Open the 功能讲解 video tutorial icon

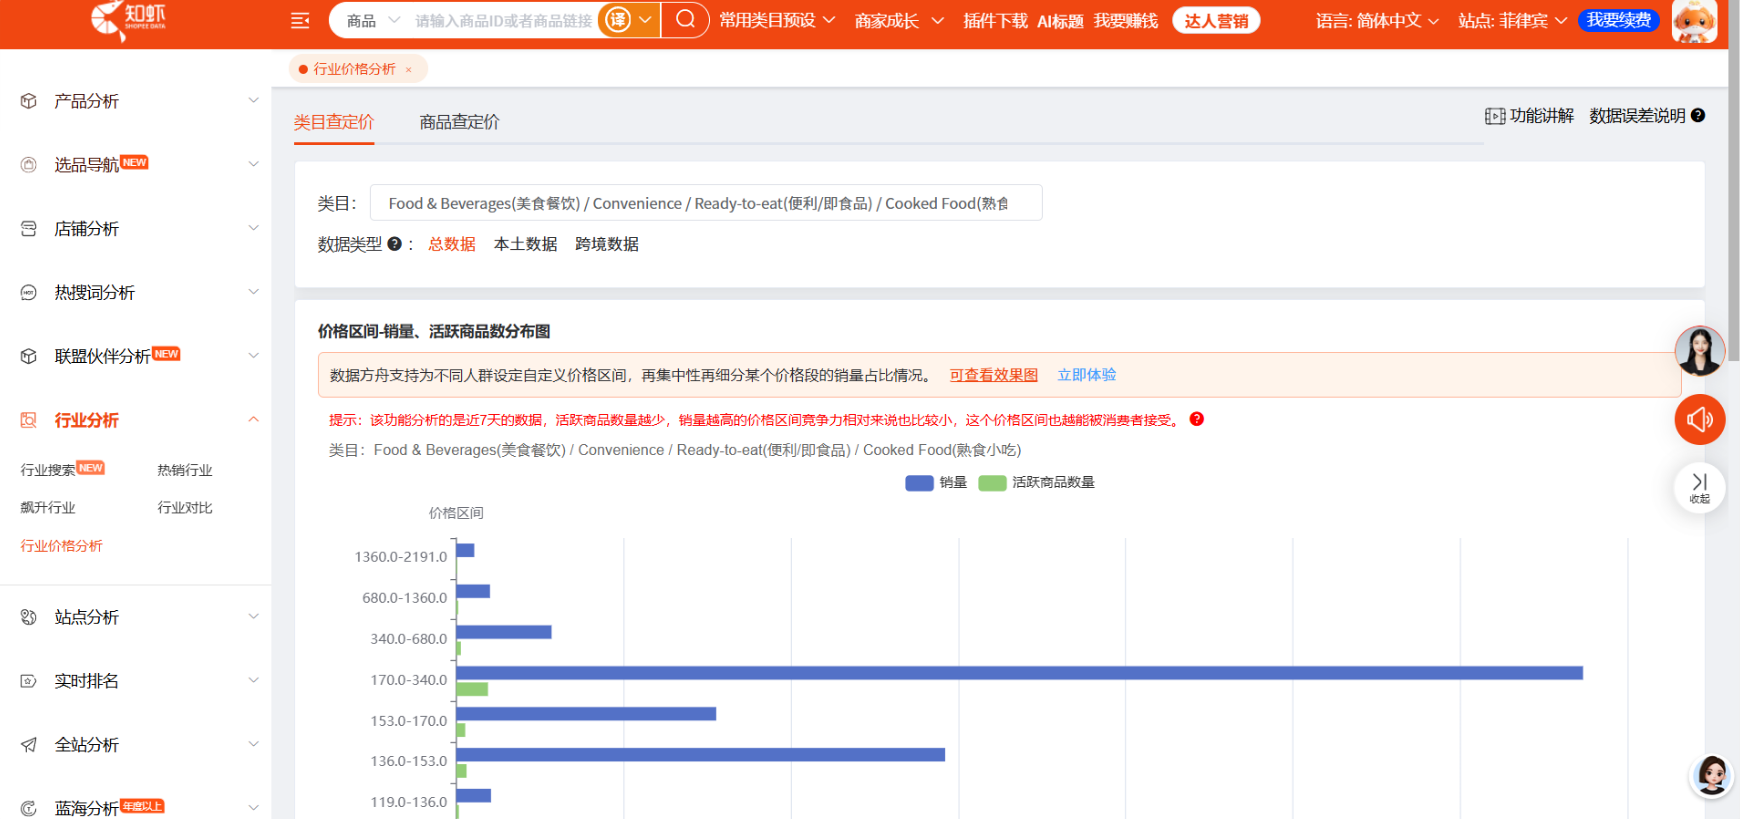[1495, 116]
